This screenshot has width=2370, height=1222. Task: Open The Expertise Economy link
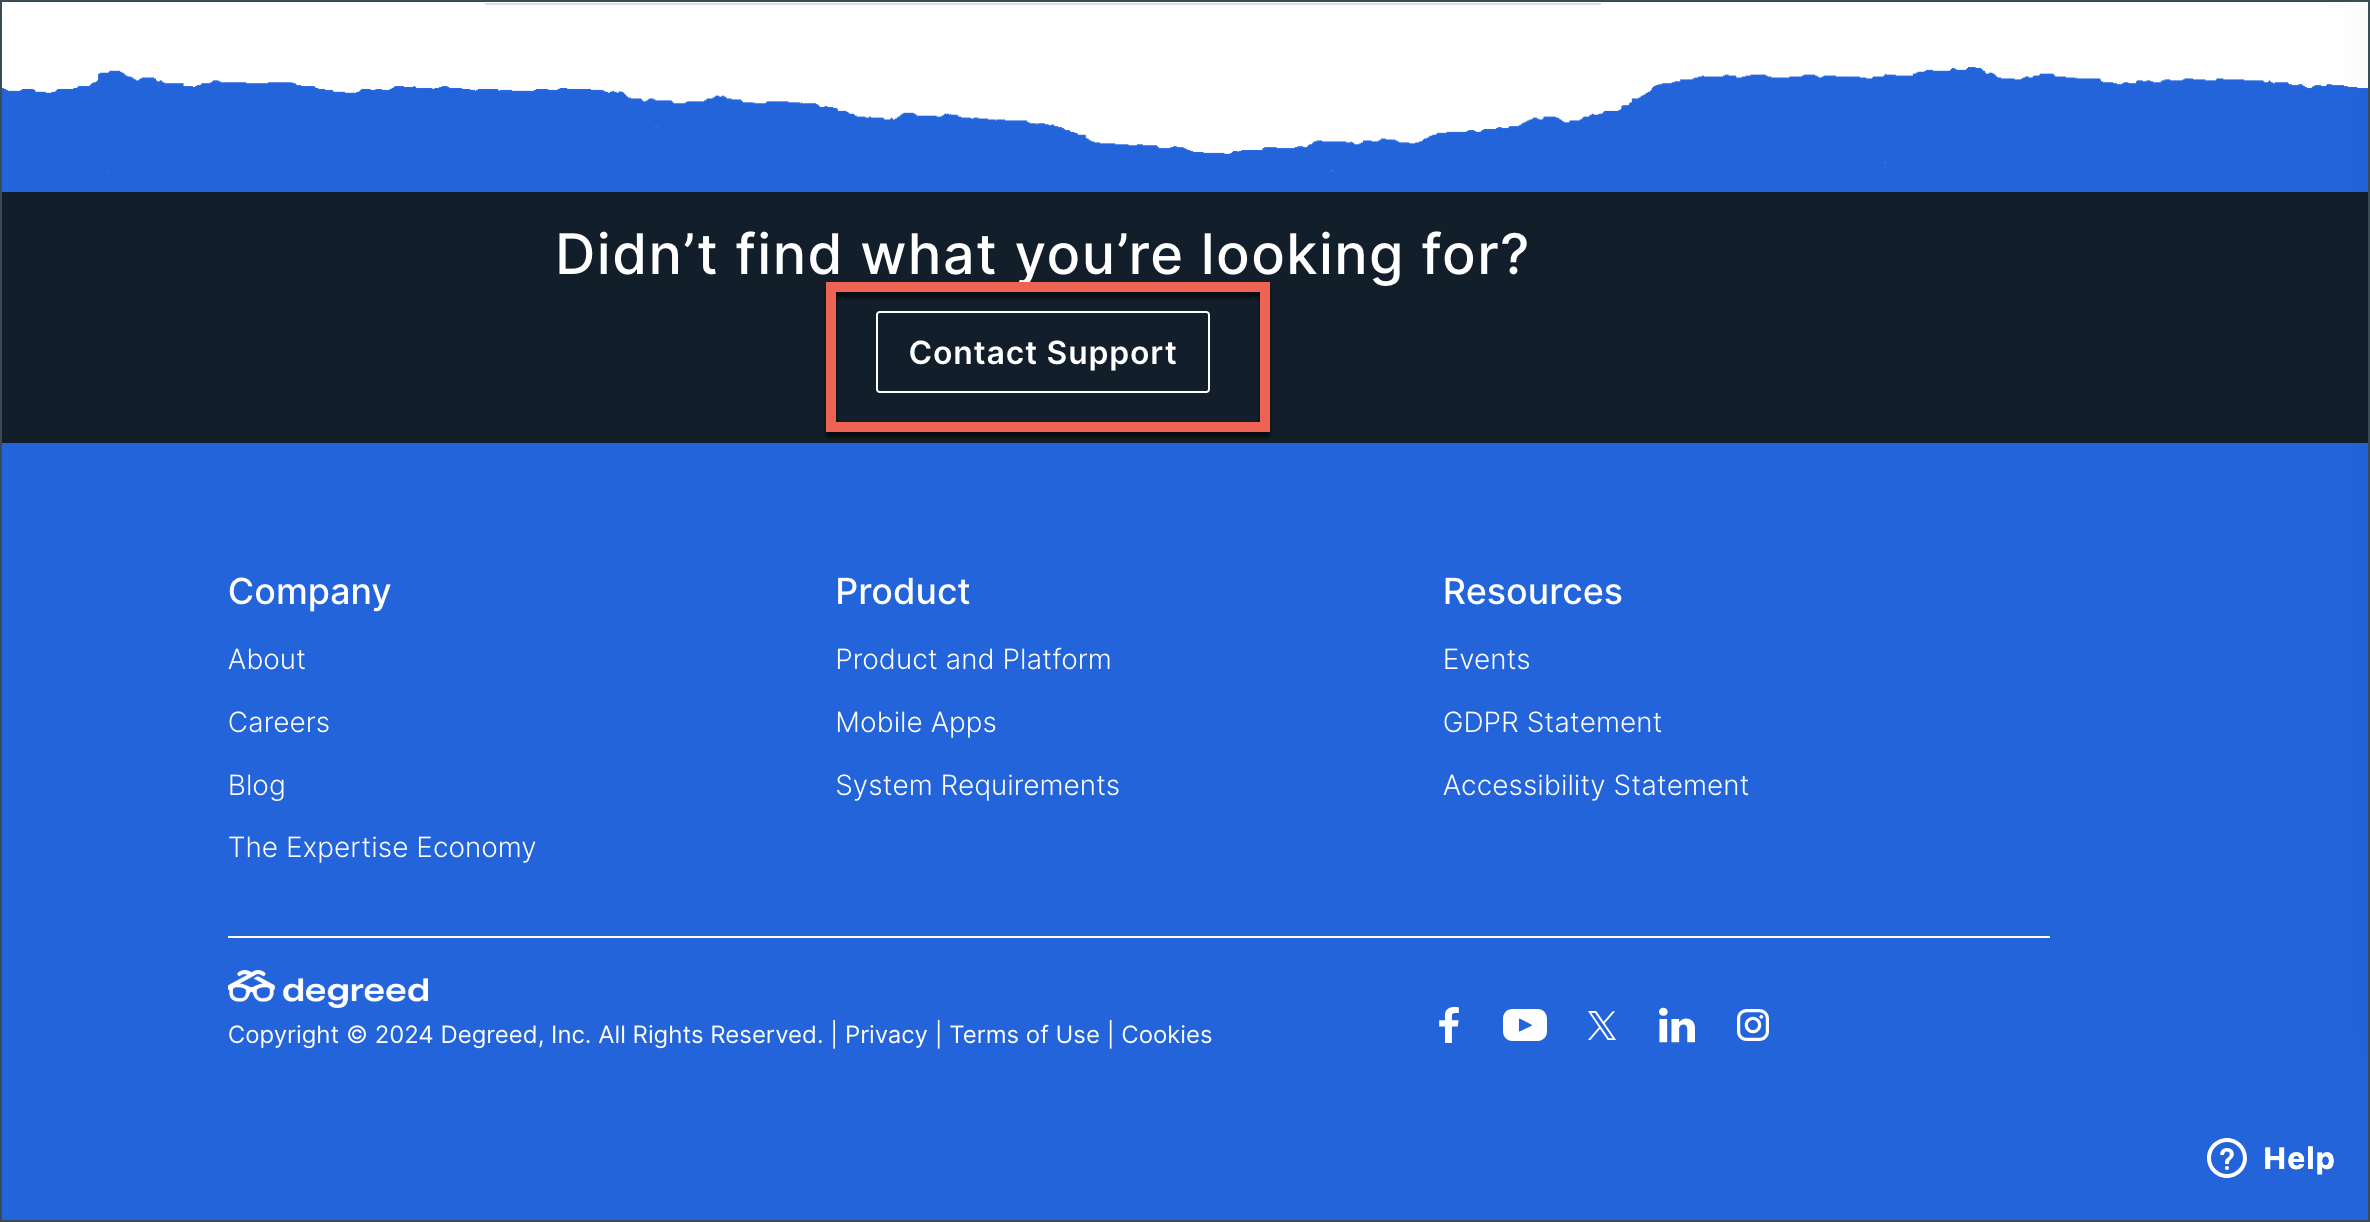tap(382, 847)
